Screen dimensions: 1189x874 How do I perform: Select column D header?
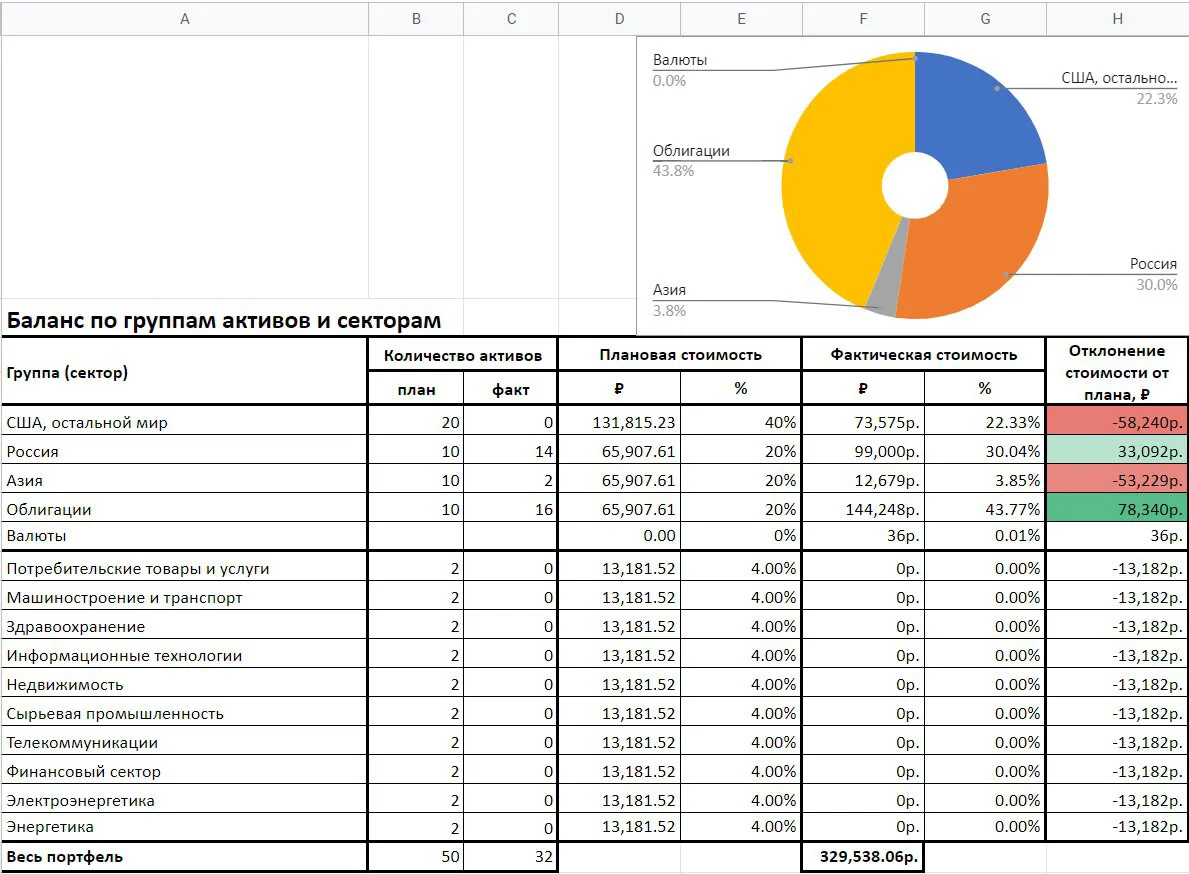click(x=620, y=19)
